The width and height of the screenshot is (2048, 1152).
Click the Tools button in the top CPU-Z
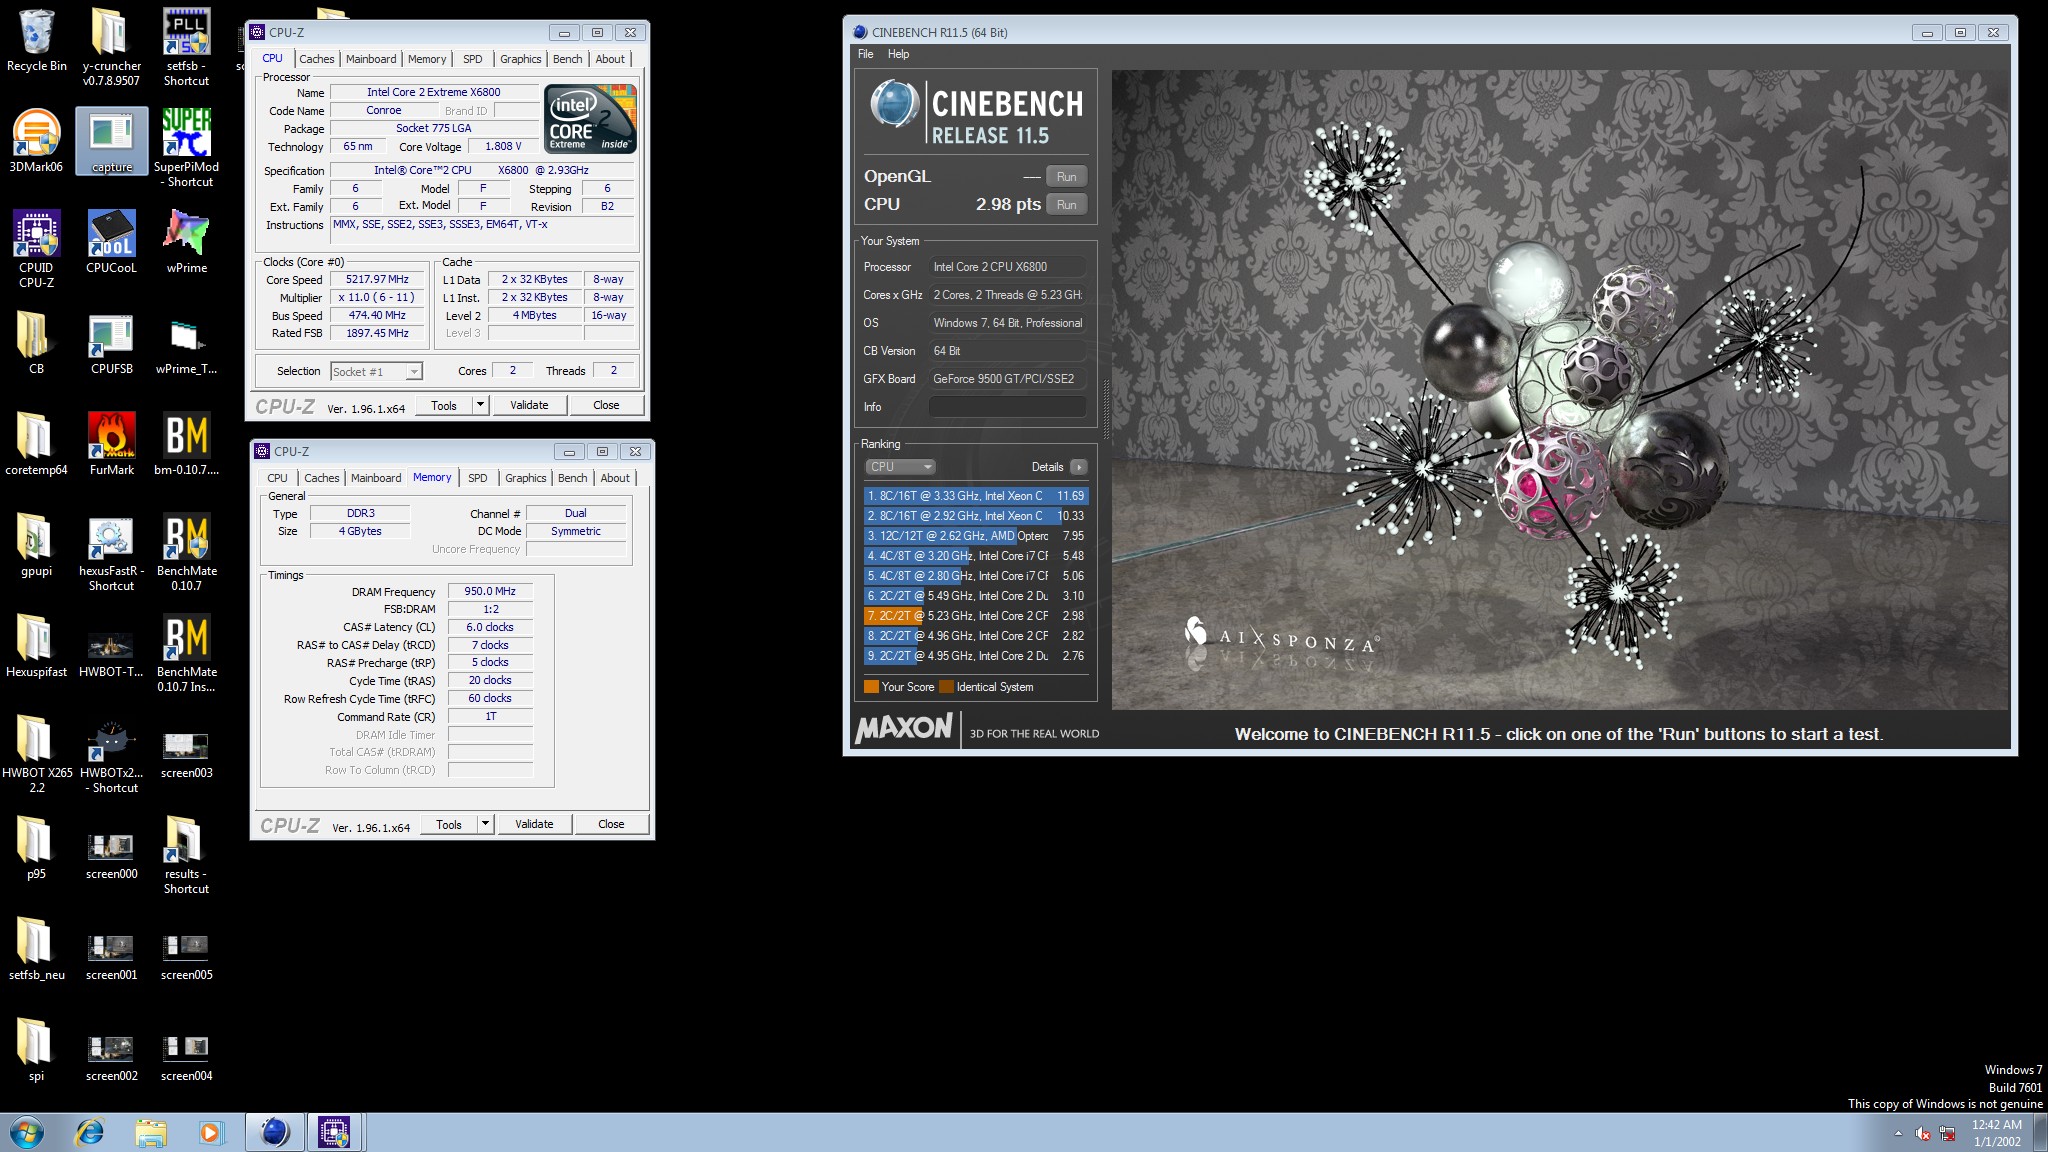click(444, 405)
